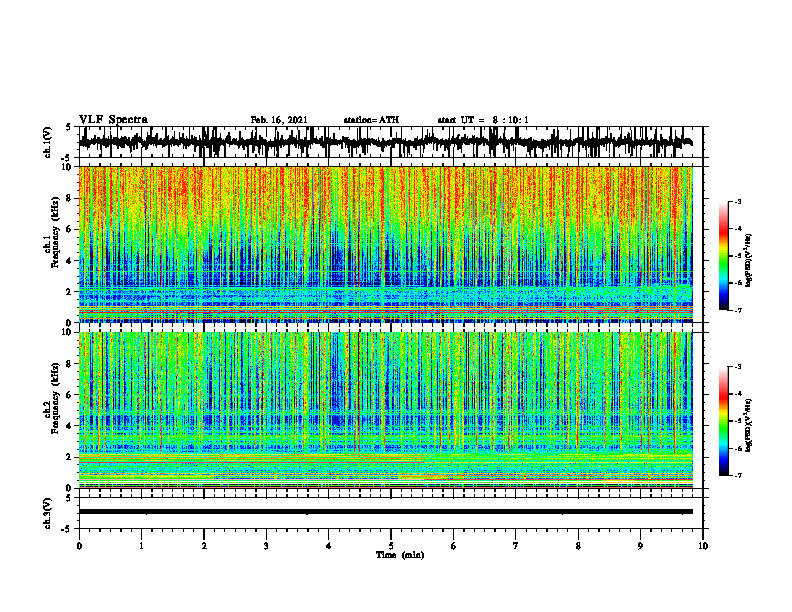Viewport: 792px width, 612px height.
Task: Click the "-3" label on ch.1 color bar
Action: [x=738, y=201]
